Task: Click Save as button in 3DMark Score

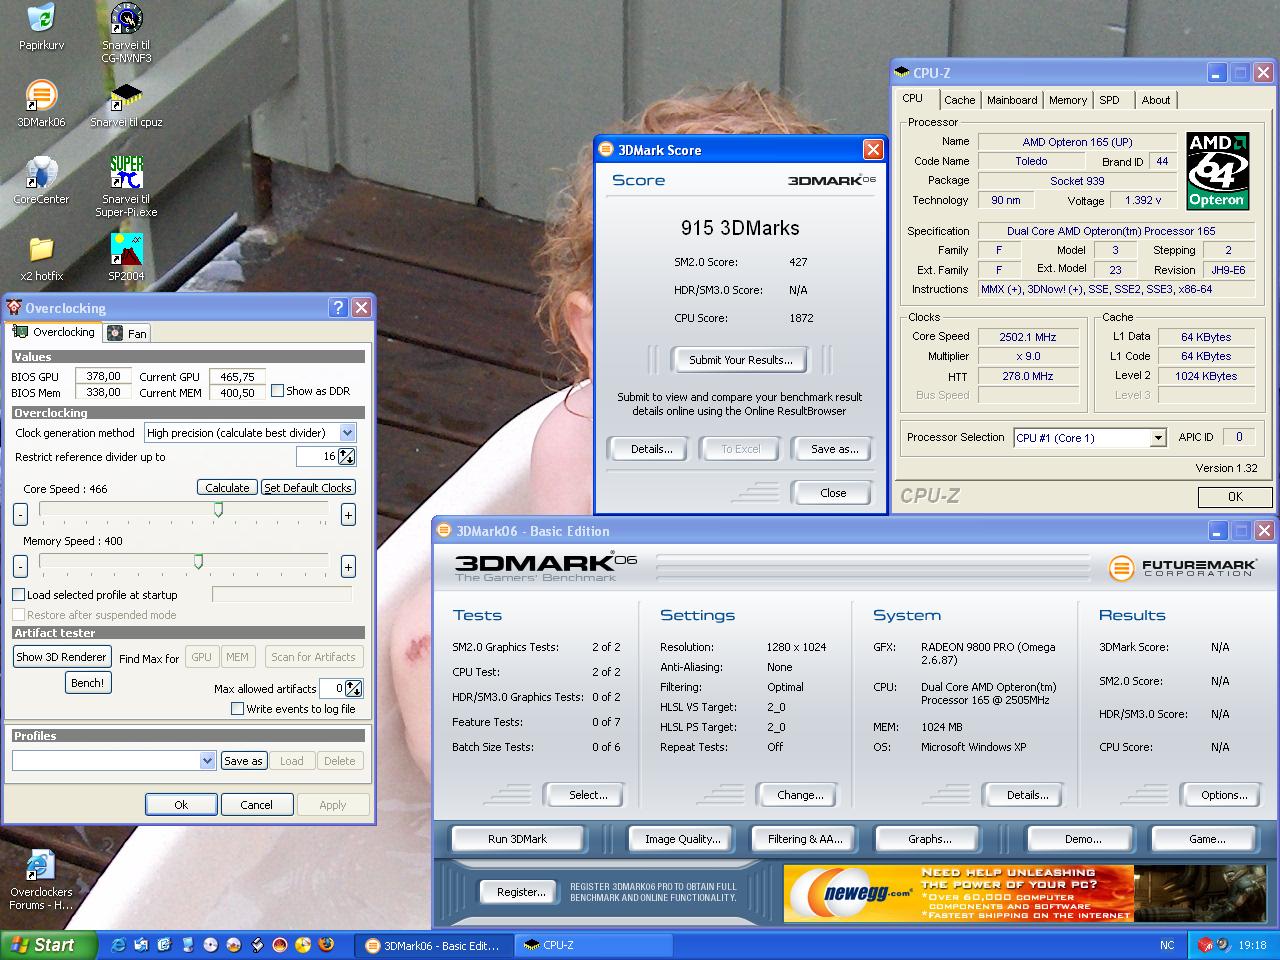Action: (834, 449)
